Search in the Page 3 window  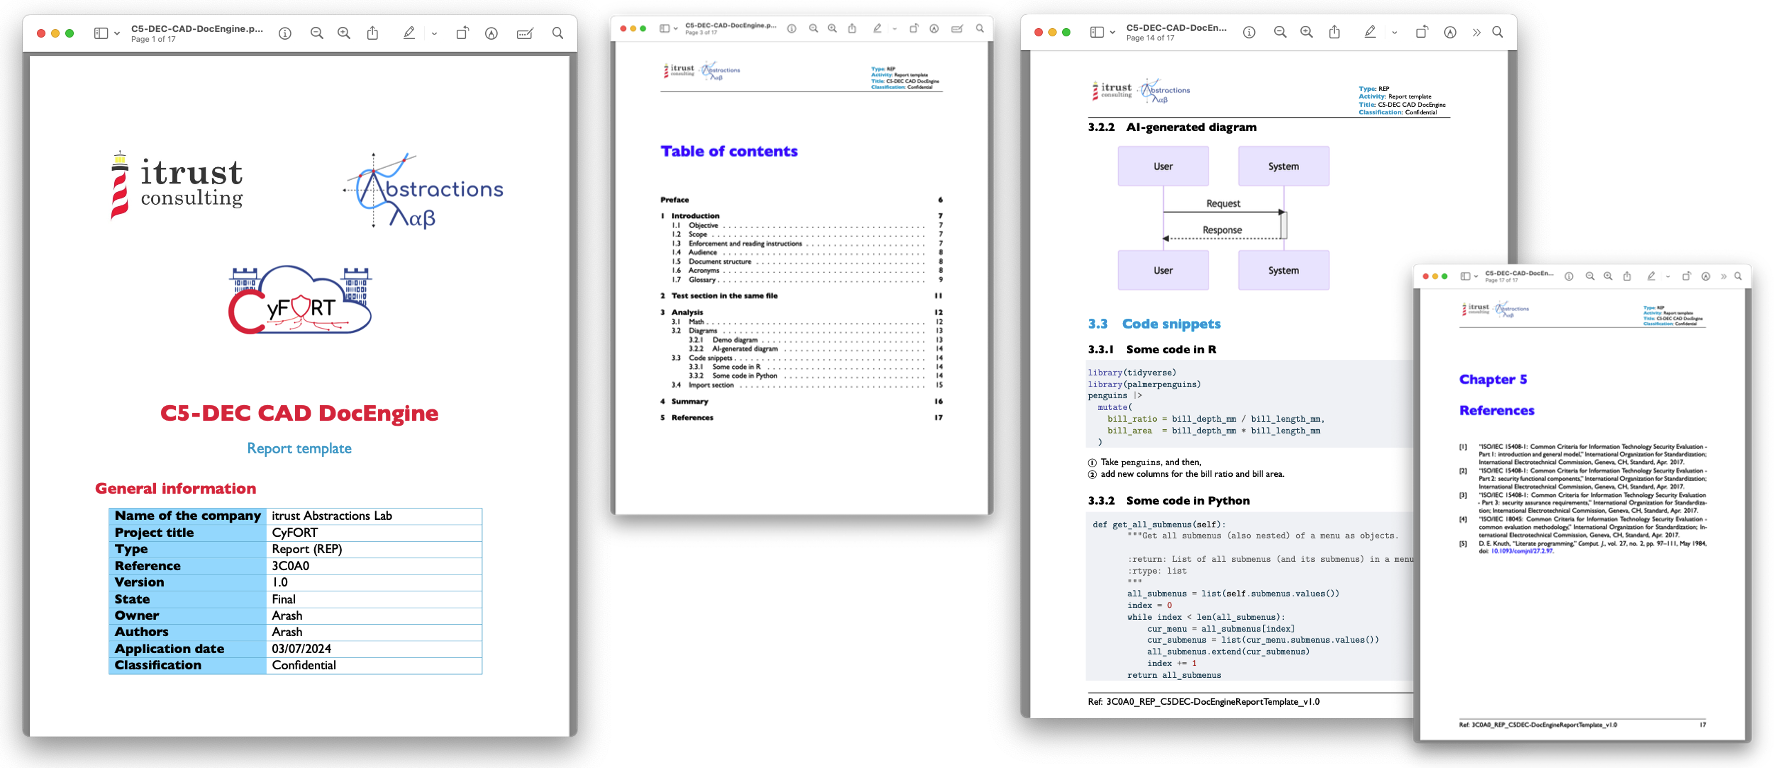(980, 28)
